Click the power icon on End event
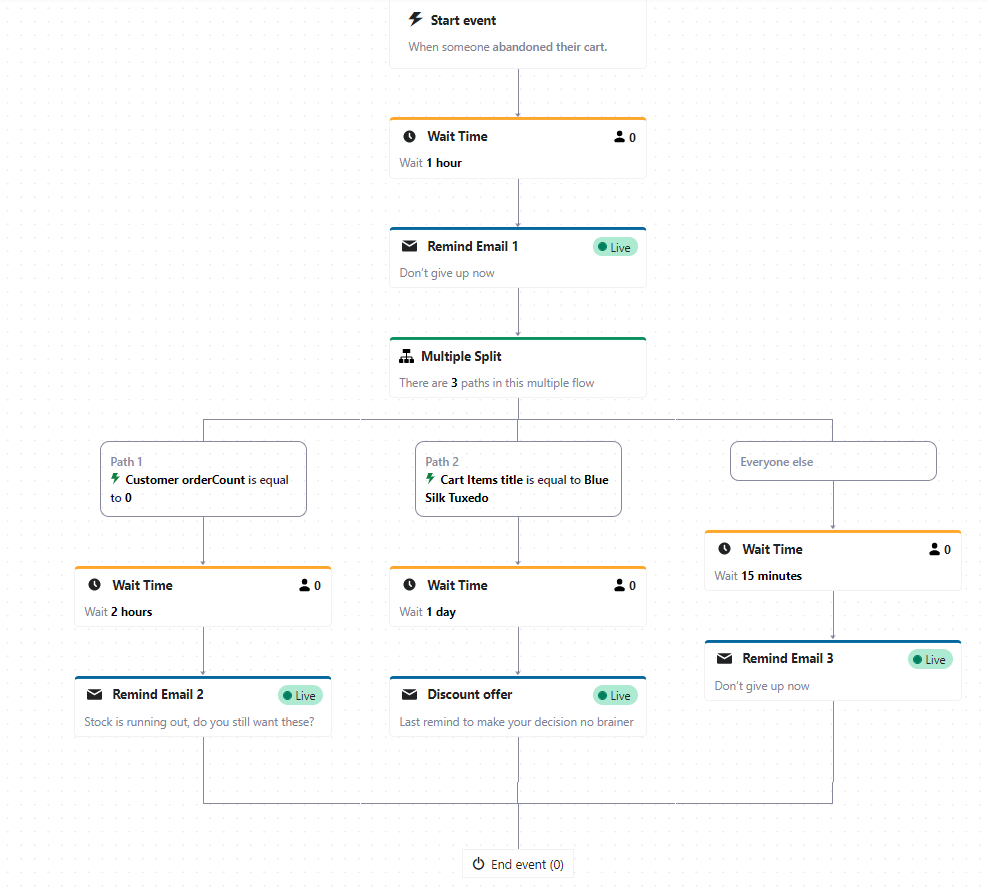988x891 pixels. tap(478, 864)
